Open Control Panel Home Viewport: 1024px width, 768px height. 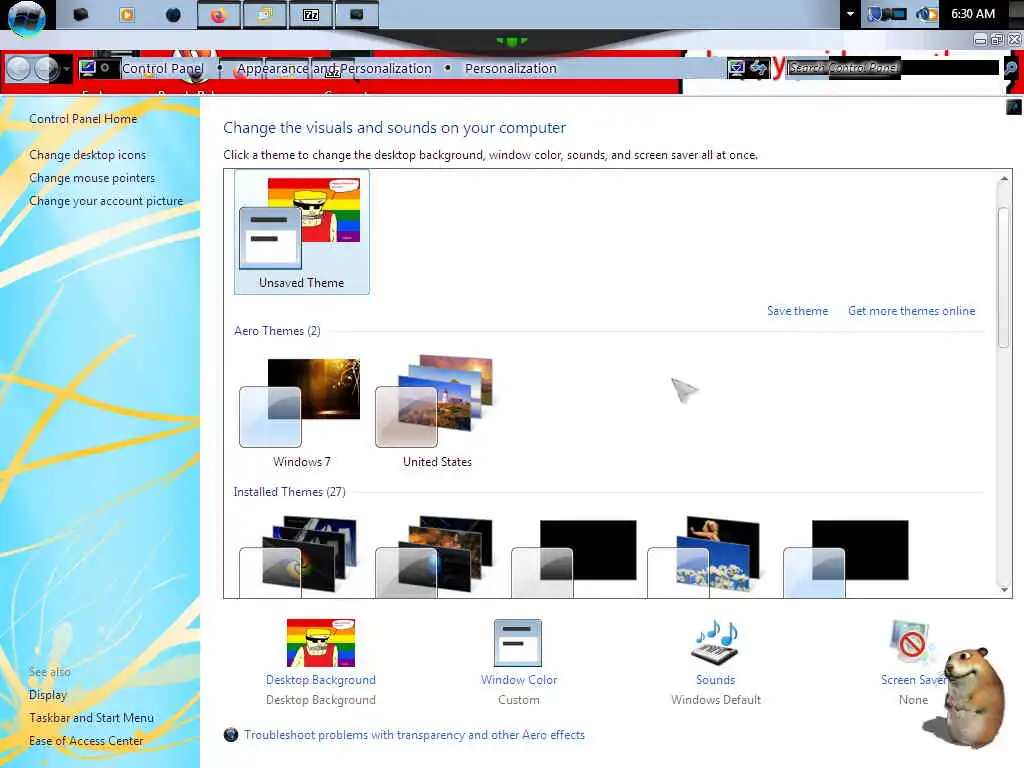pyautogui.click(x=83, y=119)
